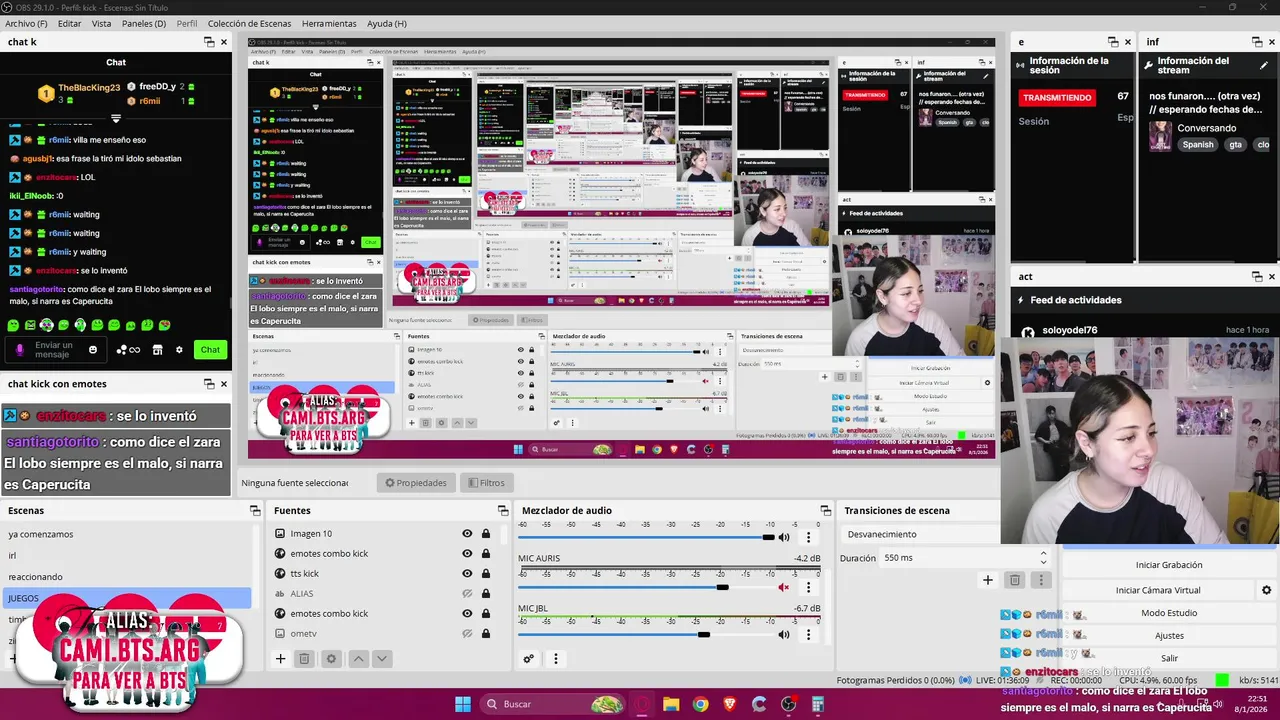This screenshot has height=720, width=1280.
Task: Unlock the Imagen 10 source
Action: 486,534
